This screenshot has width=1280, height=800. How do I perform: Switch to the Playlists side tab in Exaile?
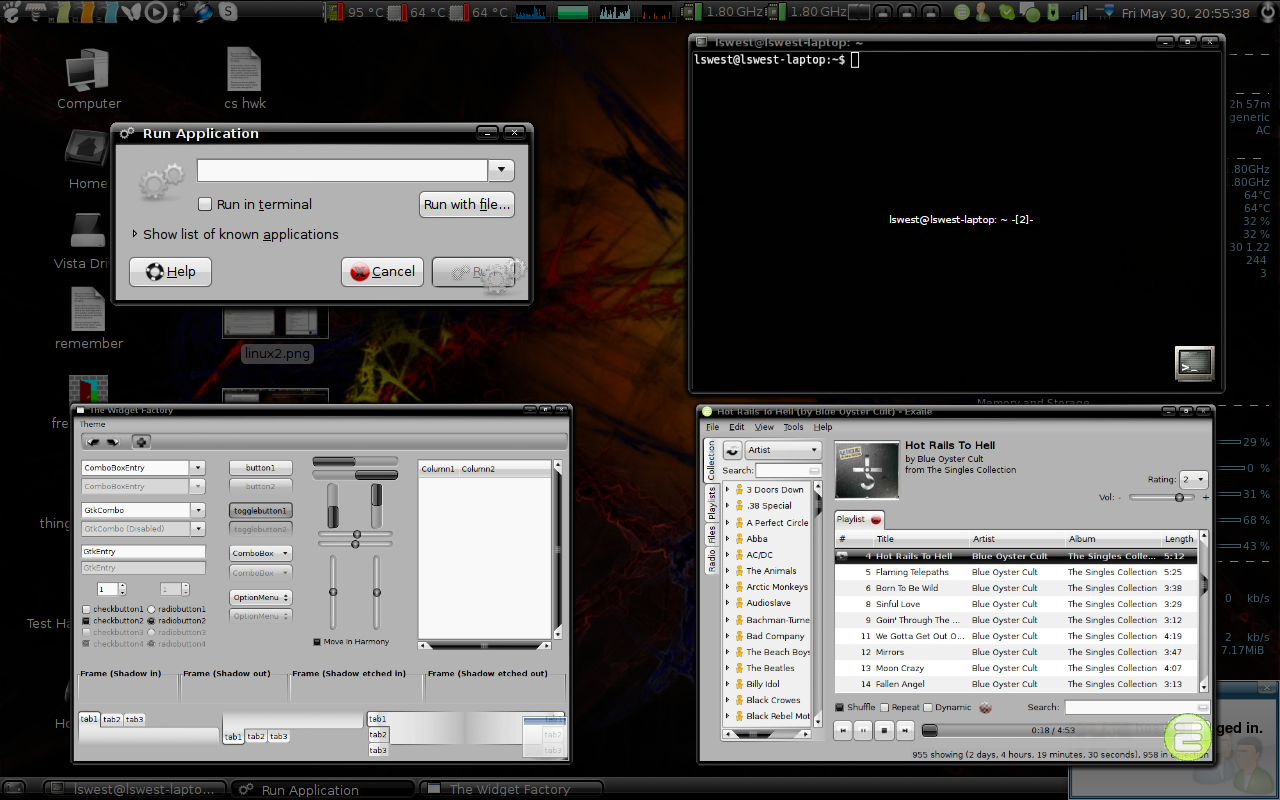coord(712,505)
